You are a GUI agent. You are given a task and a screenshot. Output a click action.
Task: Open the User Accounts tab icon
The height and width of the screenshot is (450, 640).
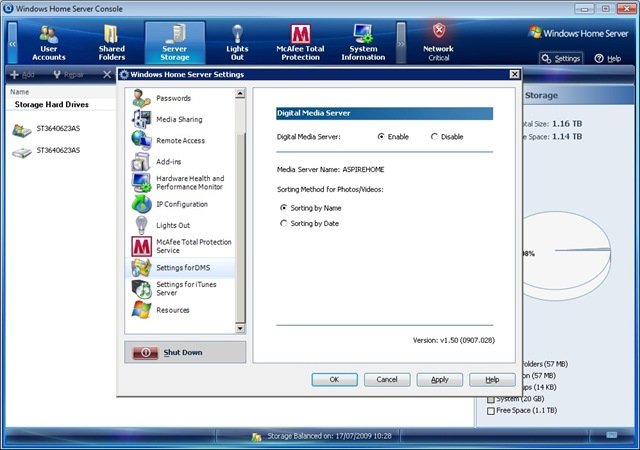[x=49, y=34]
